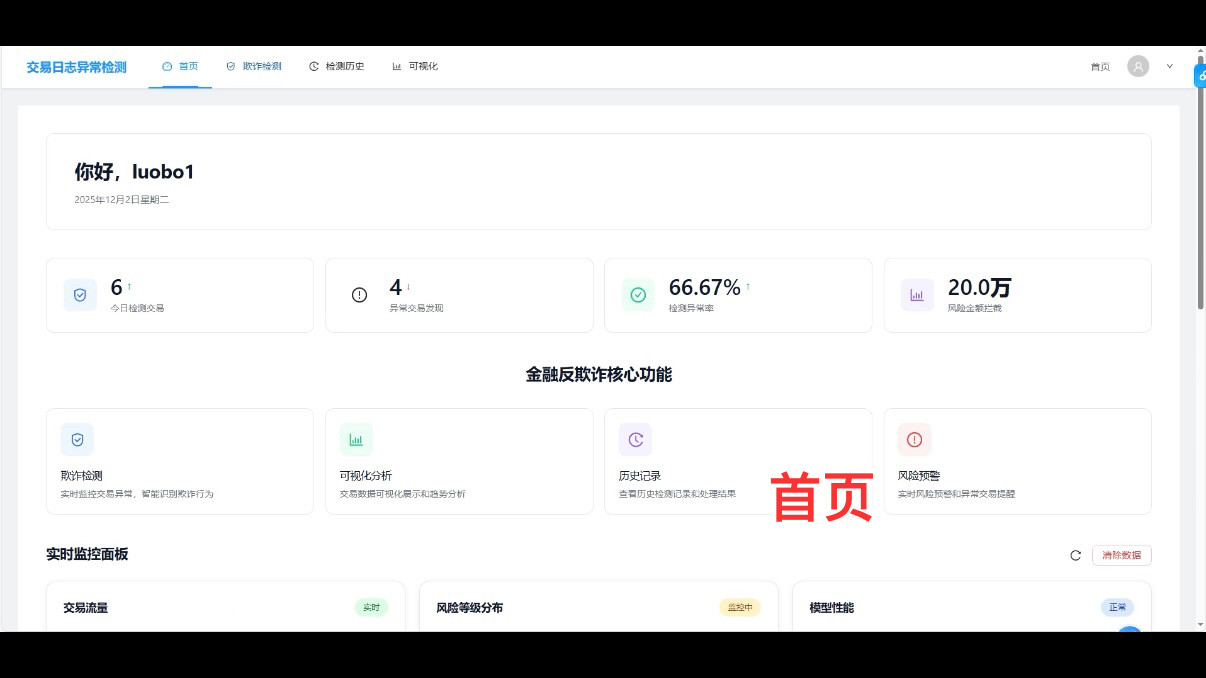
Task: Open the 风险预警 feature card title
Action: 919,476
